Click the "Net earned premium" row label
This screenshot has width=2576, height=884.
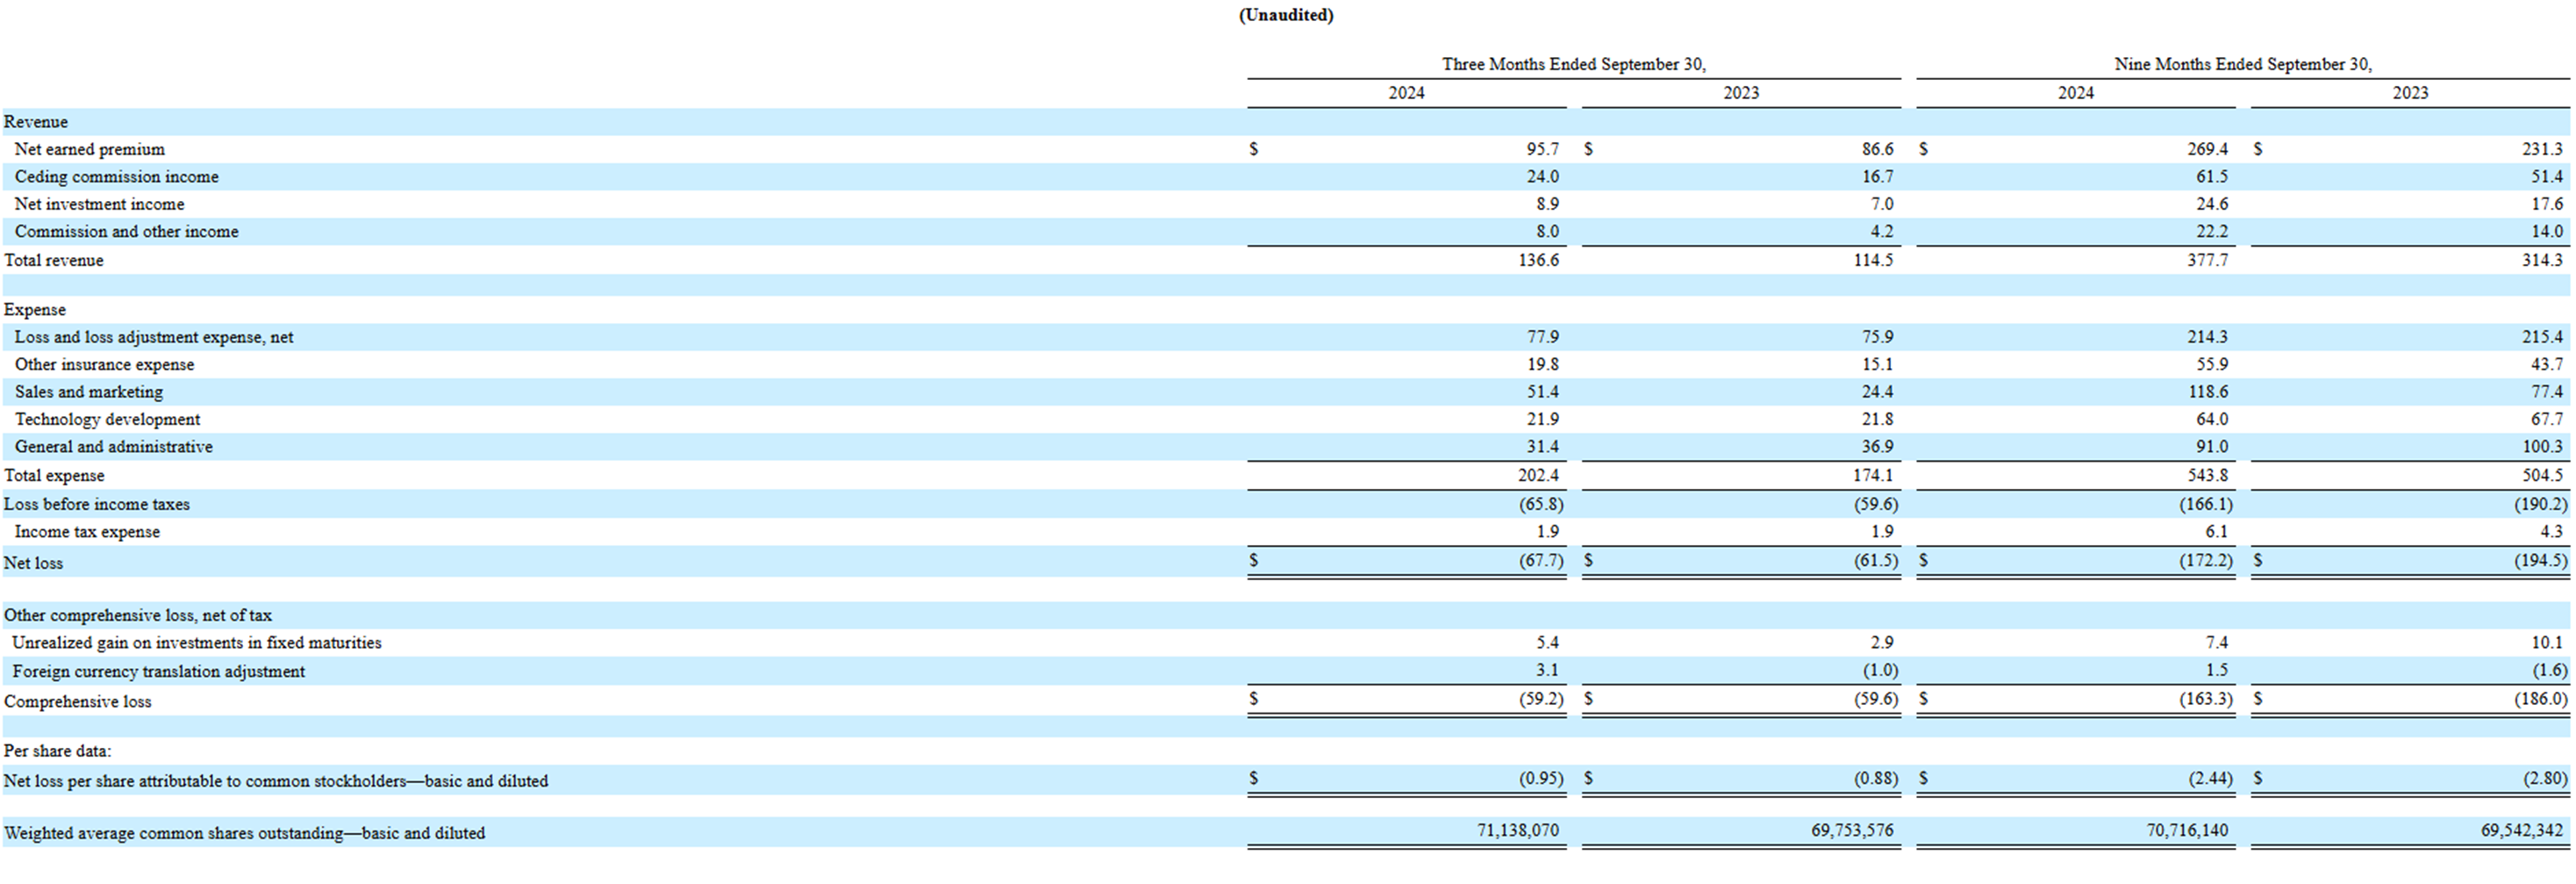(x=89, y=149)
